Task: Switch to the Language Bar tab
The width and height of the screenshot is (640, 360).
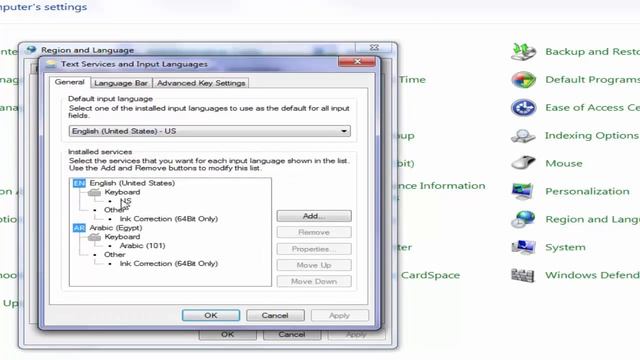Action: pyautogui.click(x=121, y=83)
